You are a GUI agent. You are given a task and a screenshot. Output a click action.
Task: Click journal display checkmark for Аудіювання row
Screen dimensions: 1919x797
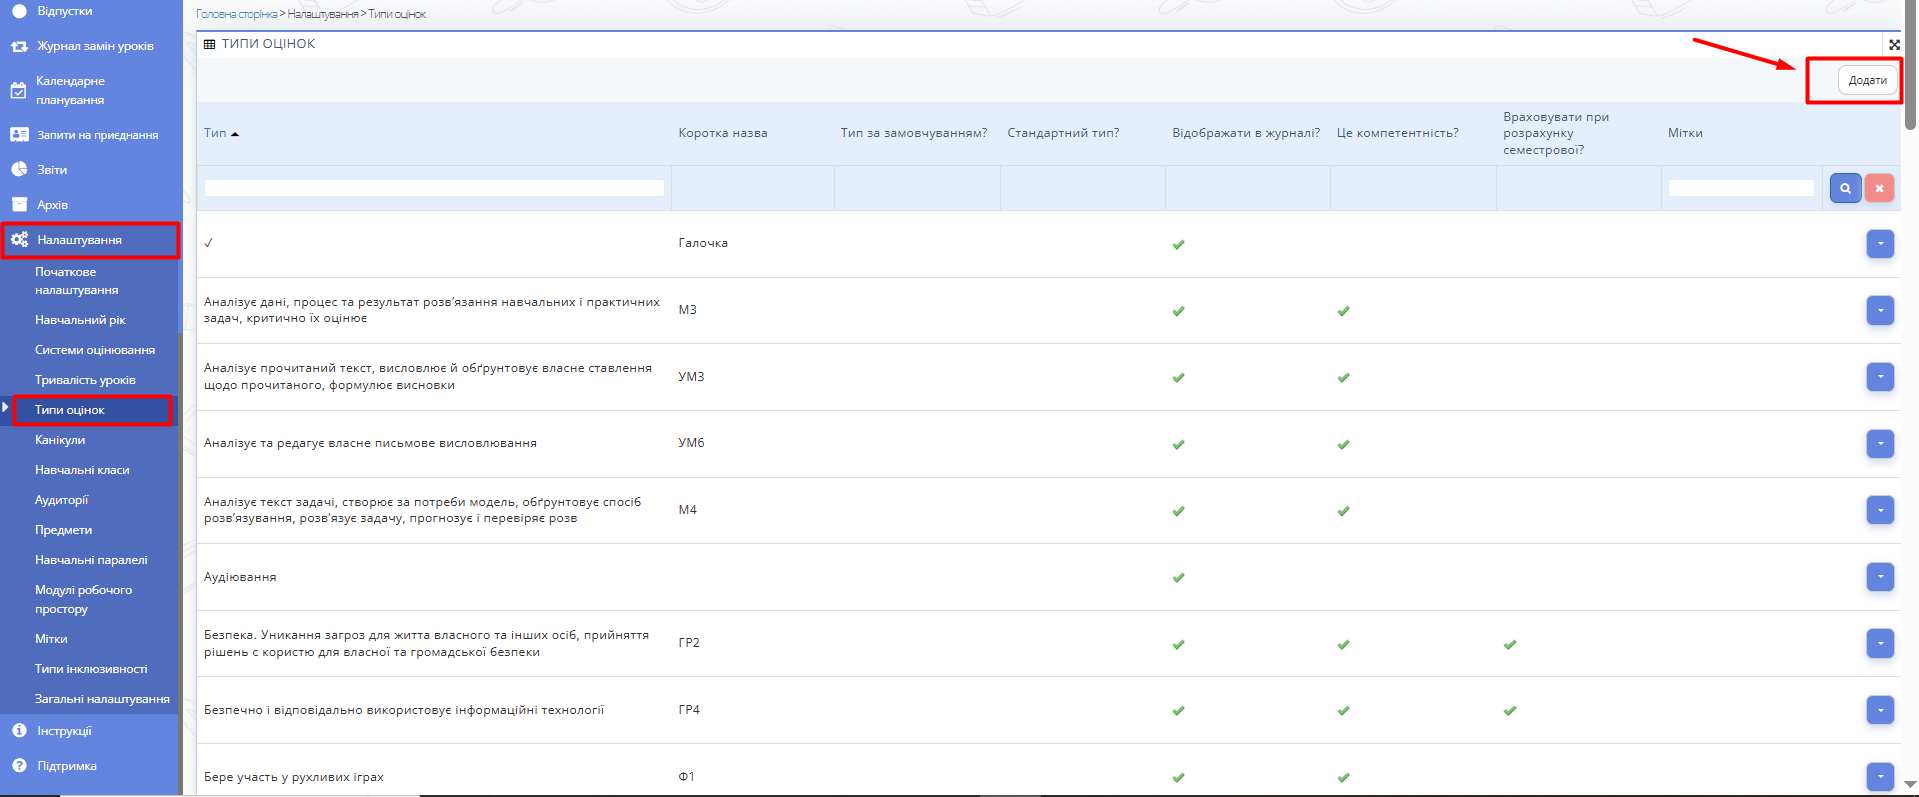pyautogui.click(x=1178, y=577)
